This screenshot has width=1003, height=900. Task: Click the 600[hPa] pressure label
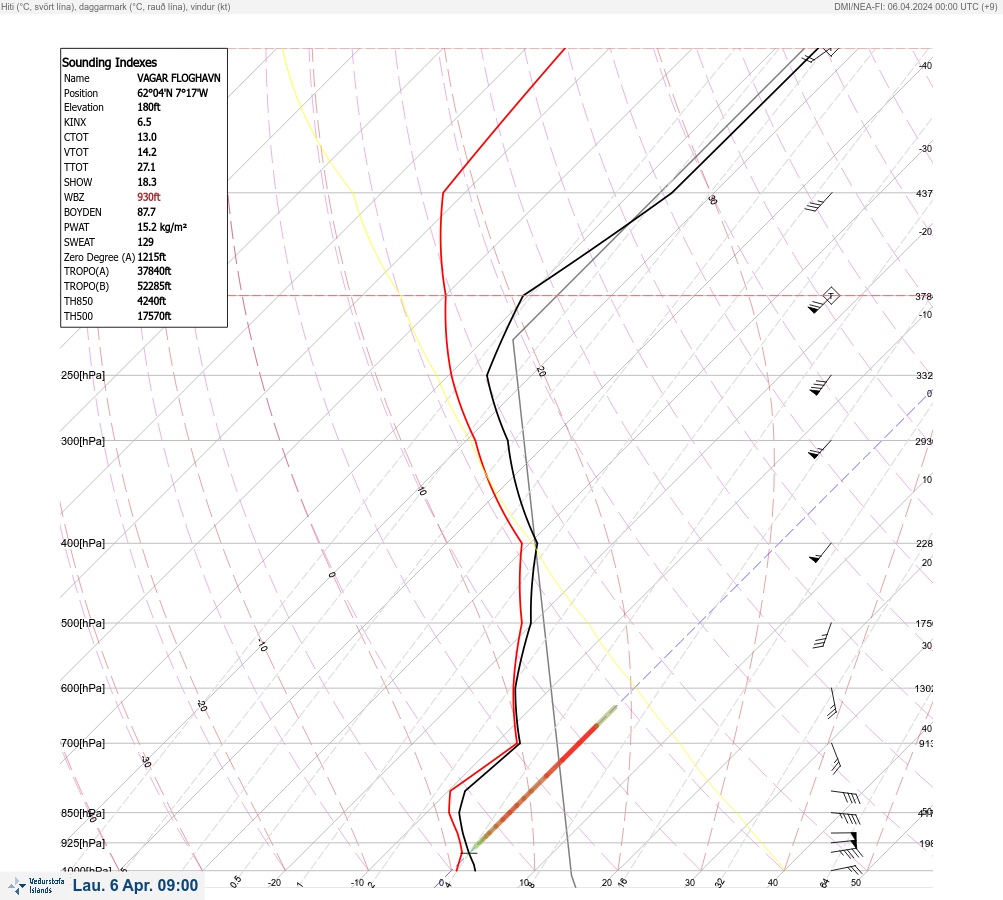pos(83,688)
